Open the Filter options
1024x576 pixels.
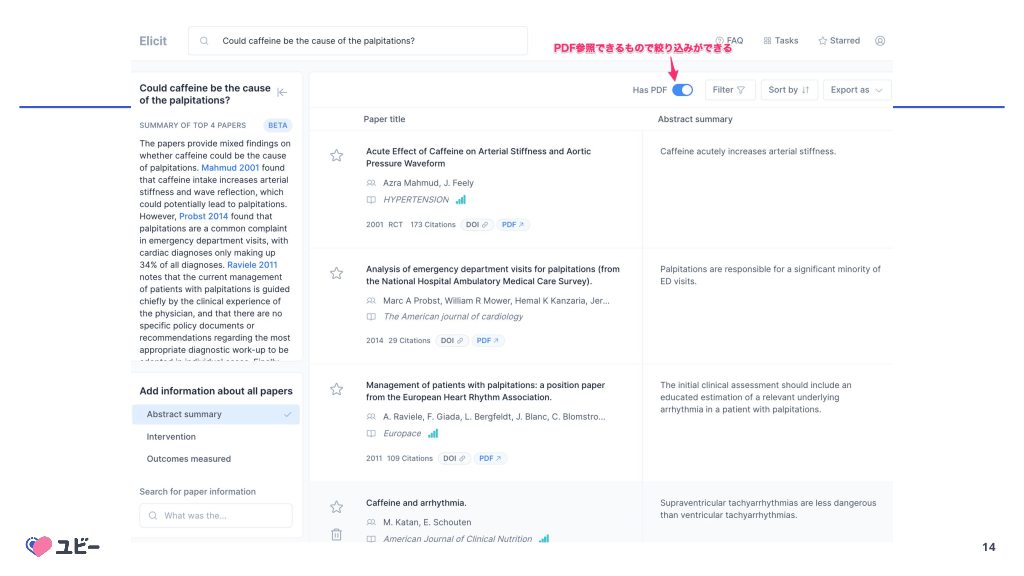click(730, 90)
